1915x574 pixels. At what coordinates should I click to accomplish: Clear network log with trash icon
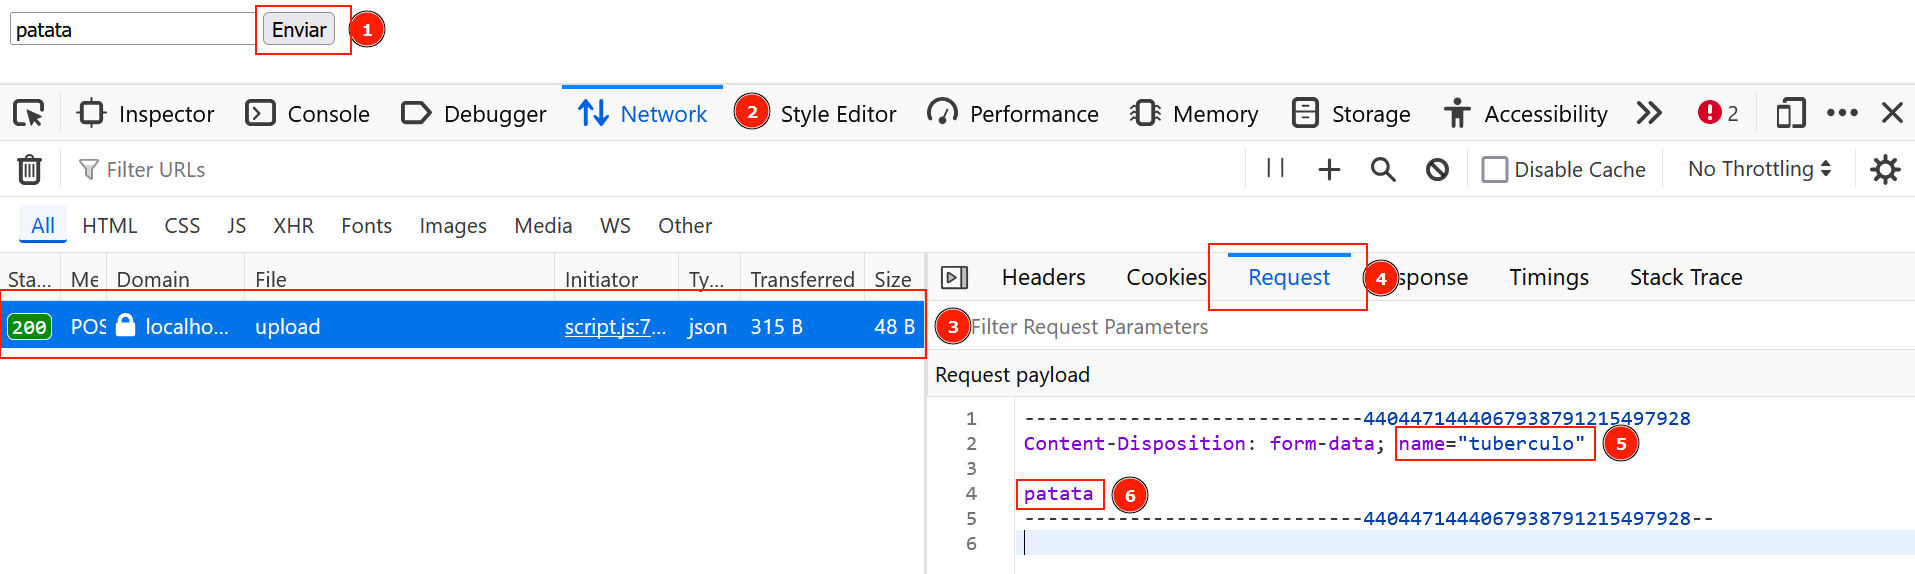tap(30, 170)
